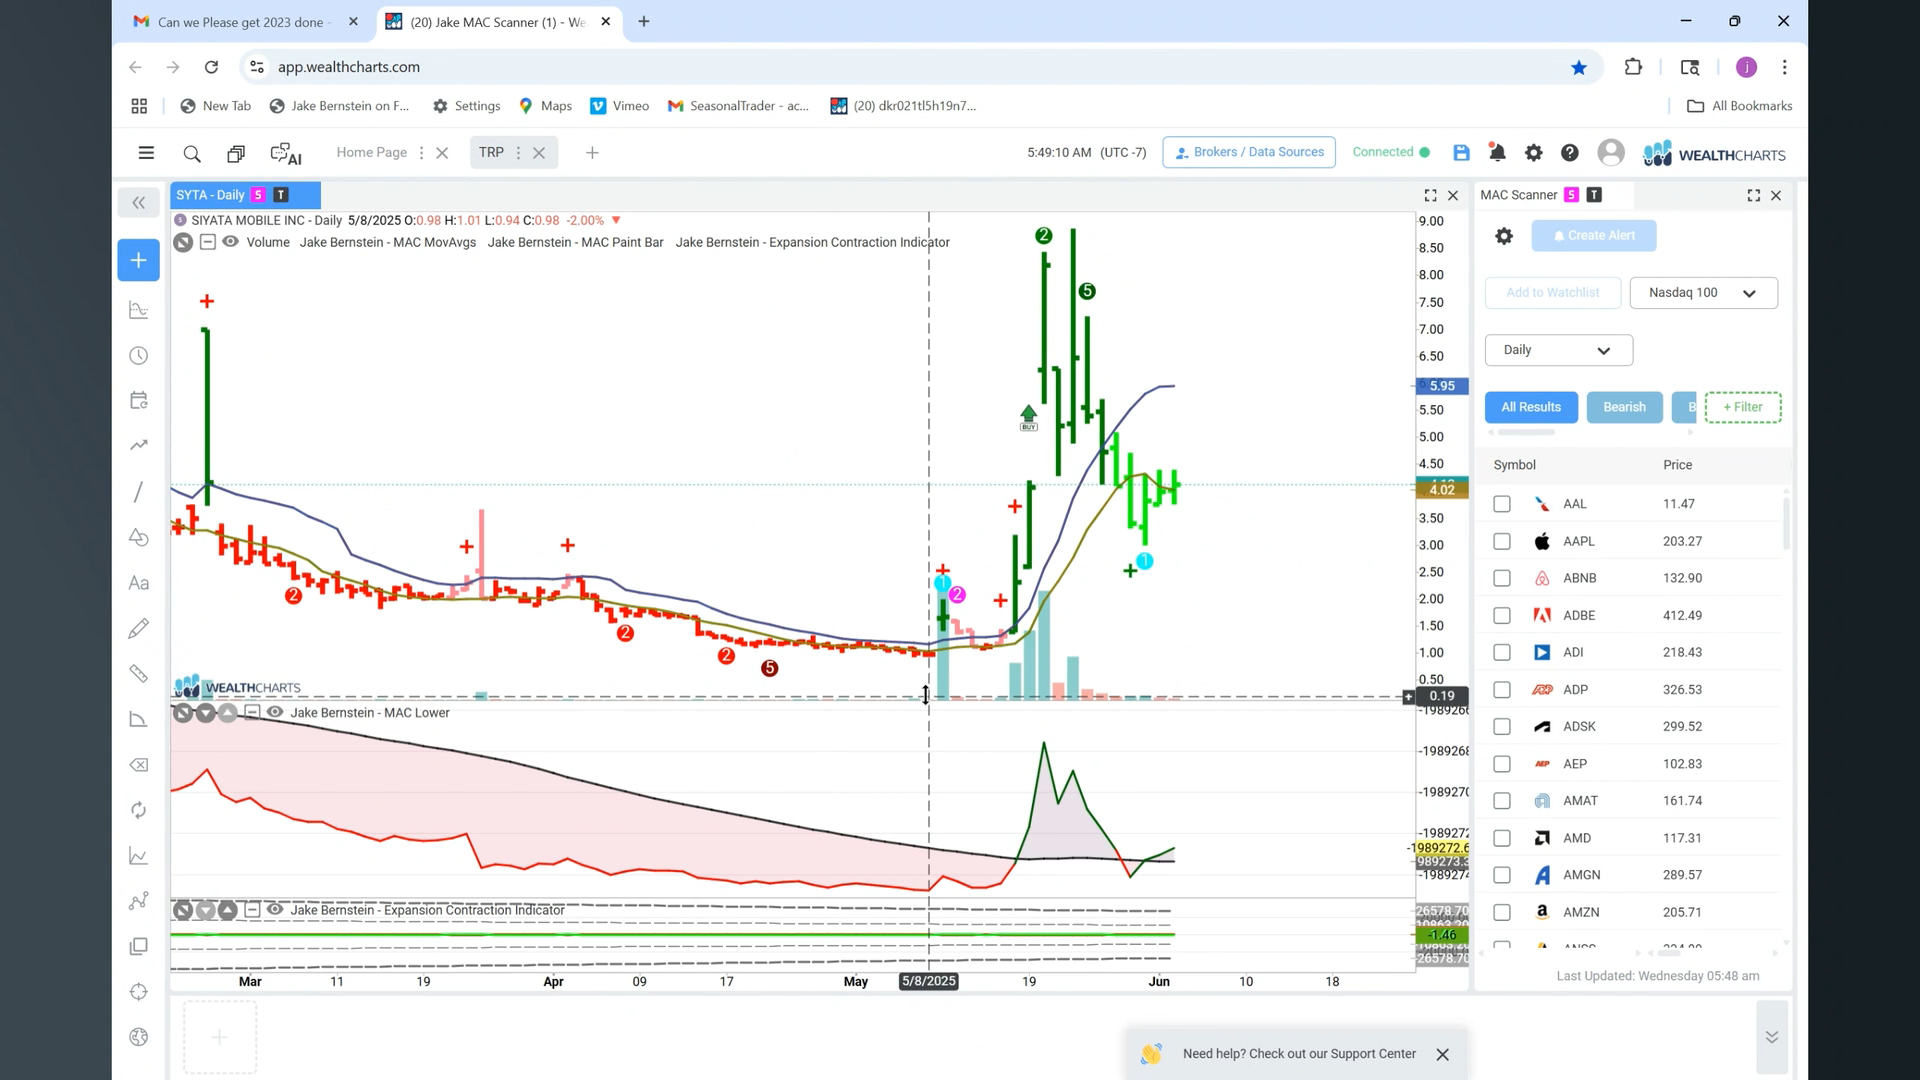The image size is (1920, 1080).
Task: Open the hamburger main menu
Action: [146, 153]
